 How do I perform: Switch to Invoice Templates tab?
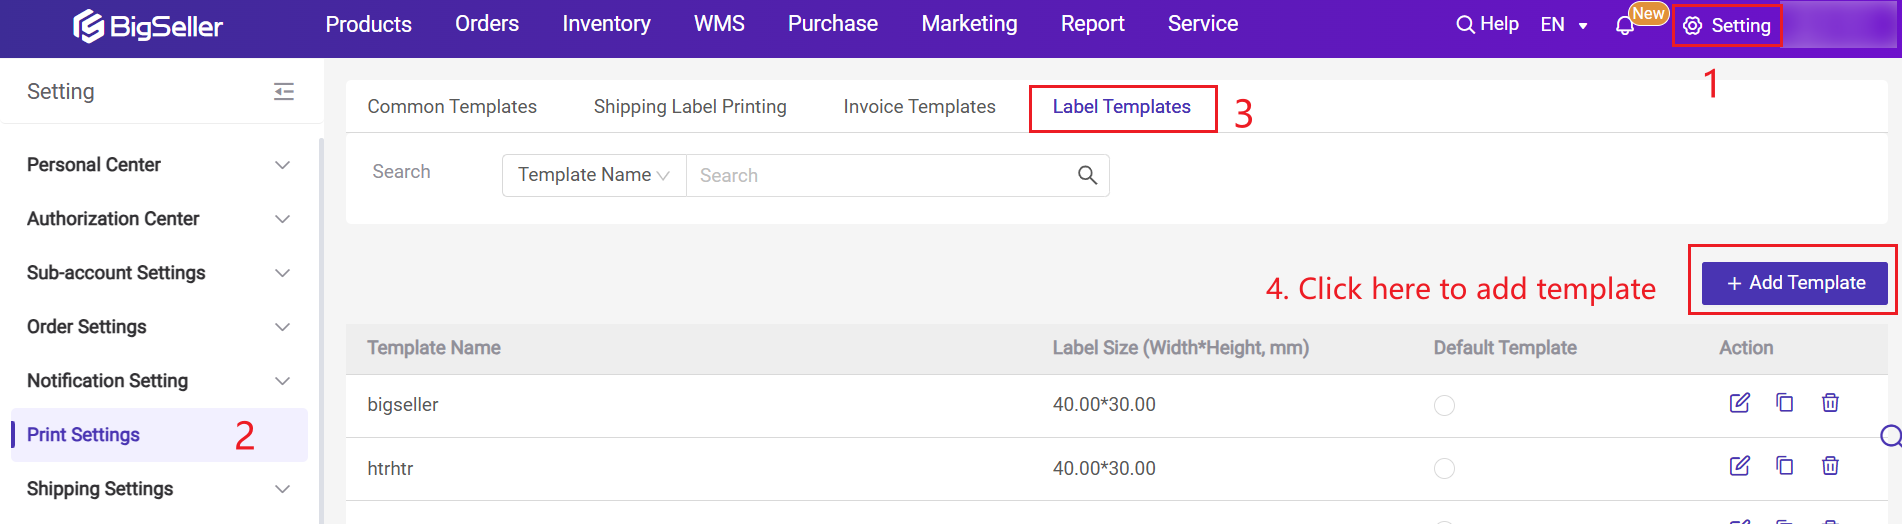point(919,107)
